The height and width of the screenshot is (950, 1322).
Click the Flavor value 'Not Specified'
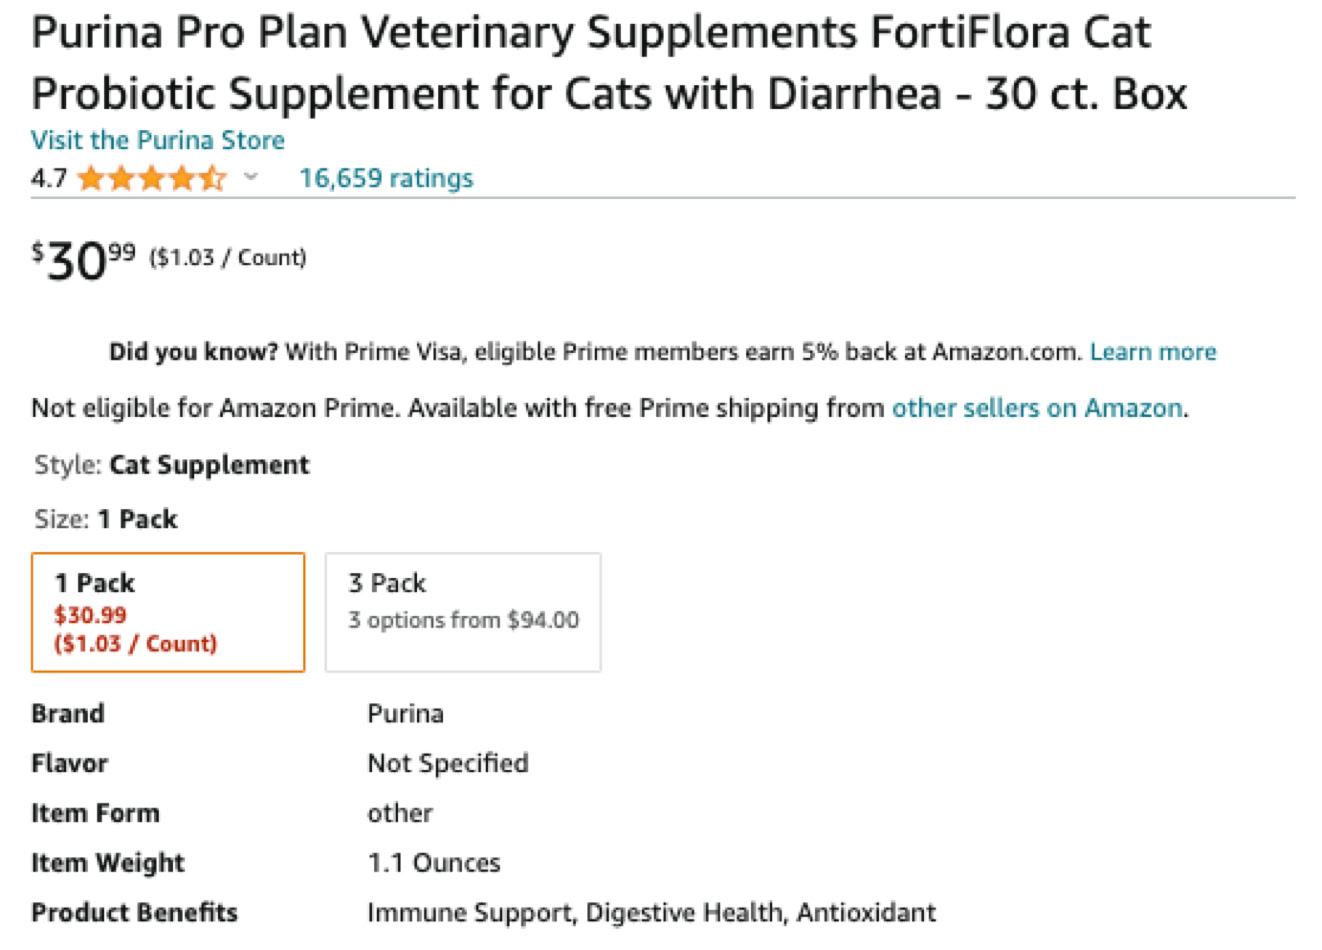(x=448, y=763)
